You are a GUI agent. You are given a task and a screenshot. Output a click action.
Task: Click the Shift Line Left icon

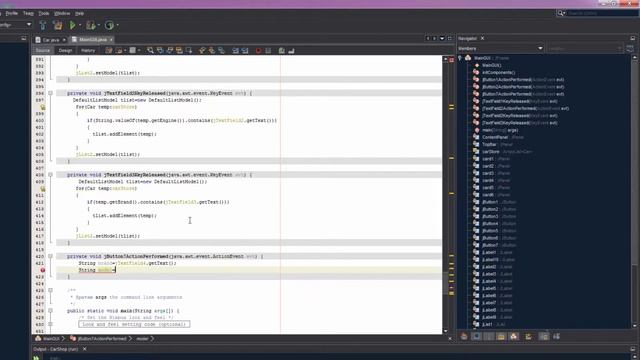(x=236, y=50)
